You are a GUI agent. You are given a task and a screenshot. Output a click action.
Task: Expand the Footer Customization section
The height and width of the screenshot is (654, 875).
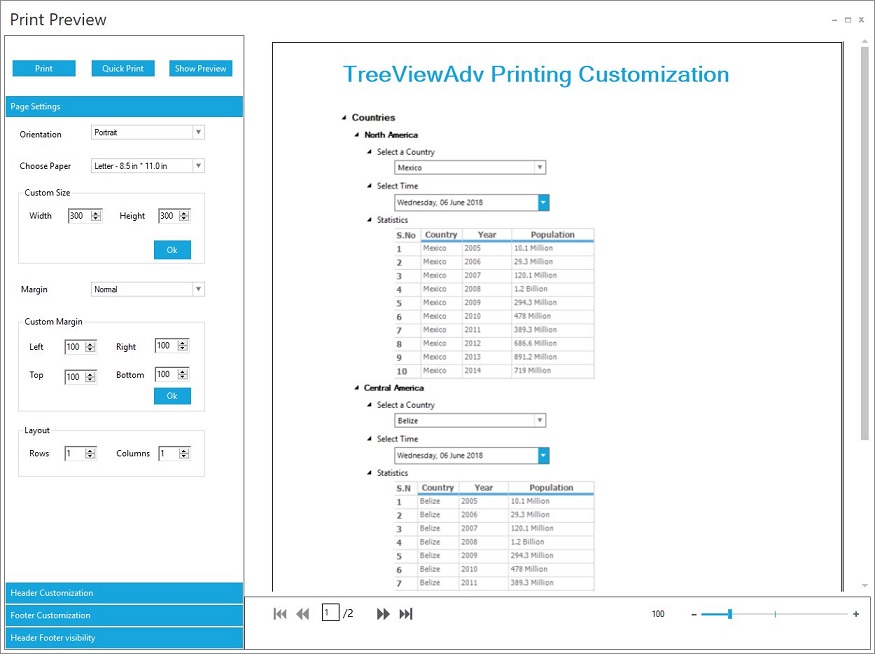[124, 615]
